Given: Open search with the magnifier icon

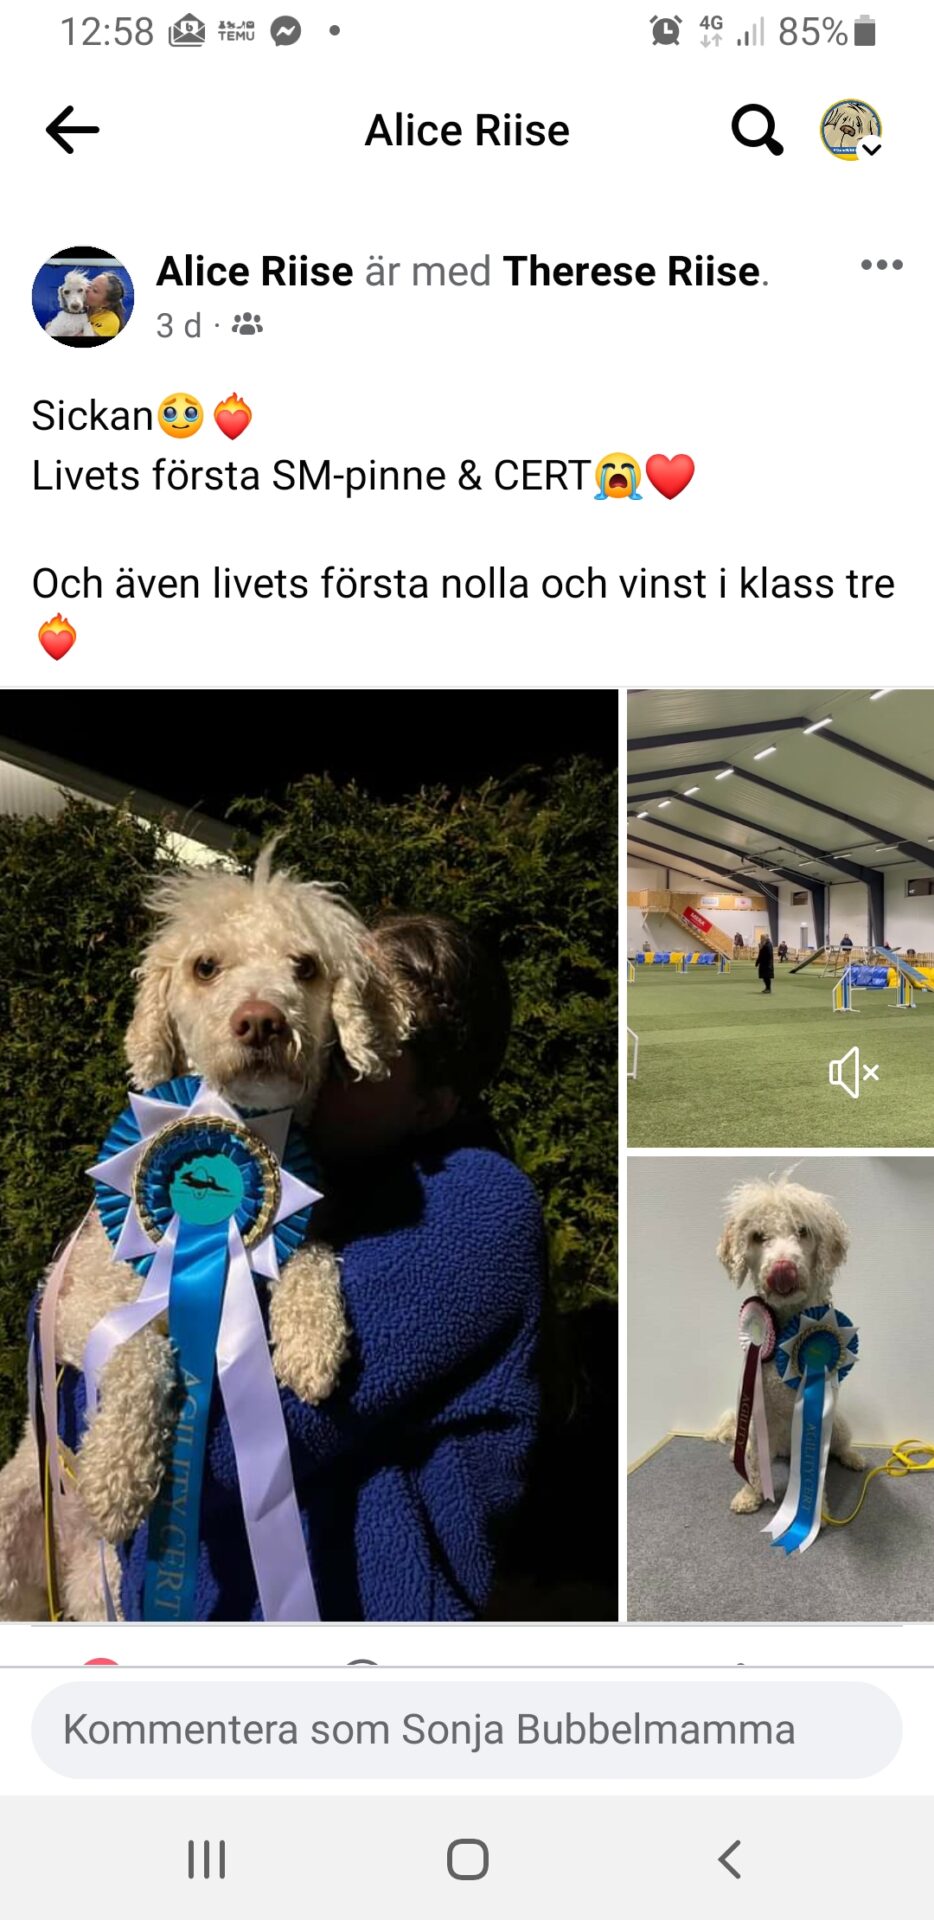Looking at the screenshot, I should (757, 130).
